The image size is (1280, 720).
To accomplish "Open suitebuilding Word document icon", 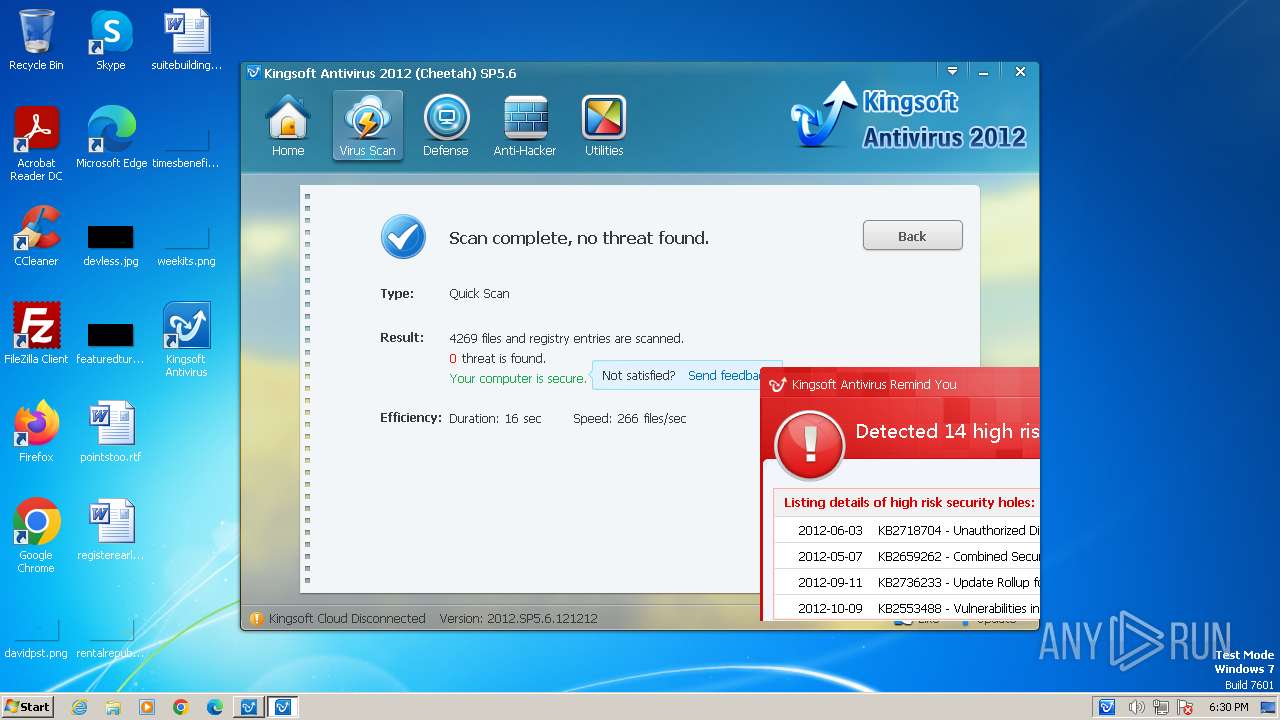I will (187, 41).
